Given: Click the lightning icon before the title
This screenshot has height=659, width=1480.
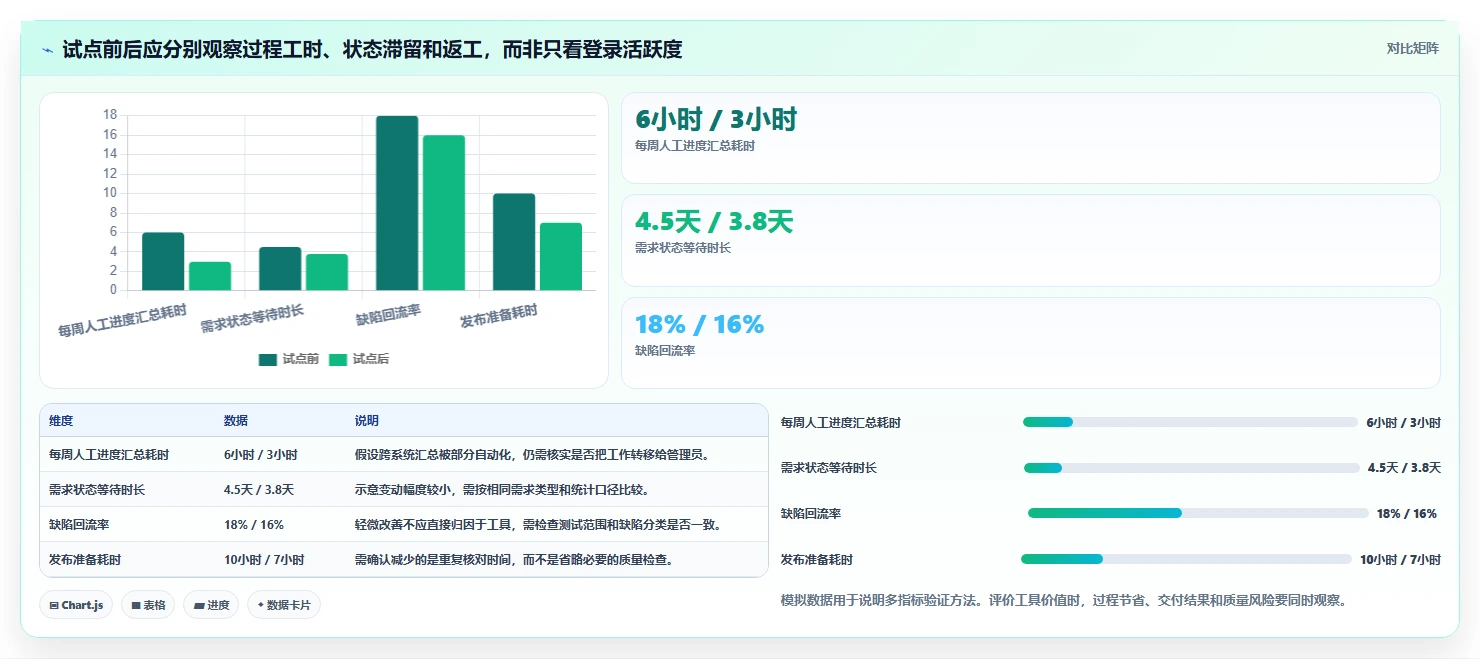Looking at the screenshot, I should pyautogui.click(x=47, y=50).
